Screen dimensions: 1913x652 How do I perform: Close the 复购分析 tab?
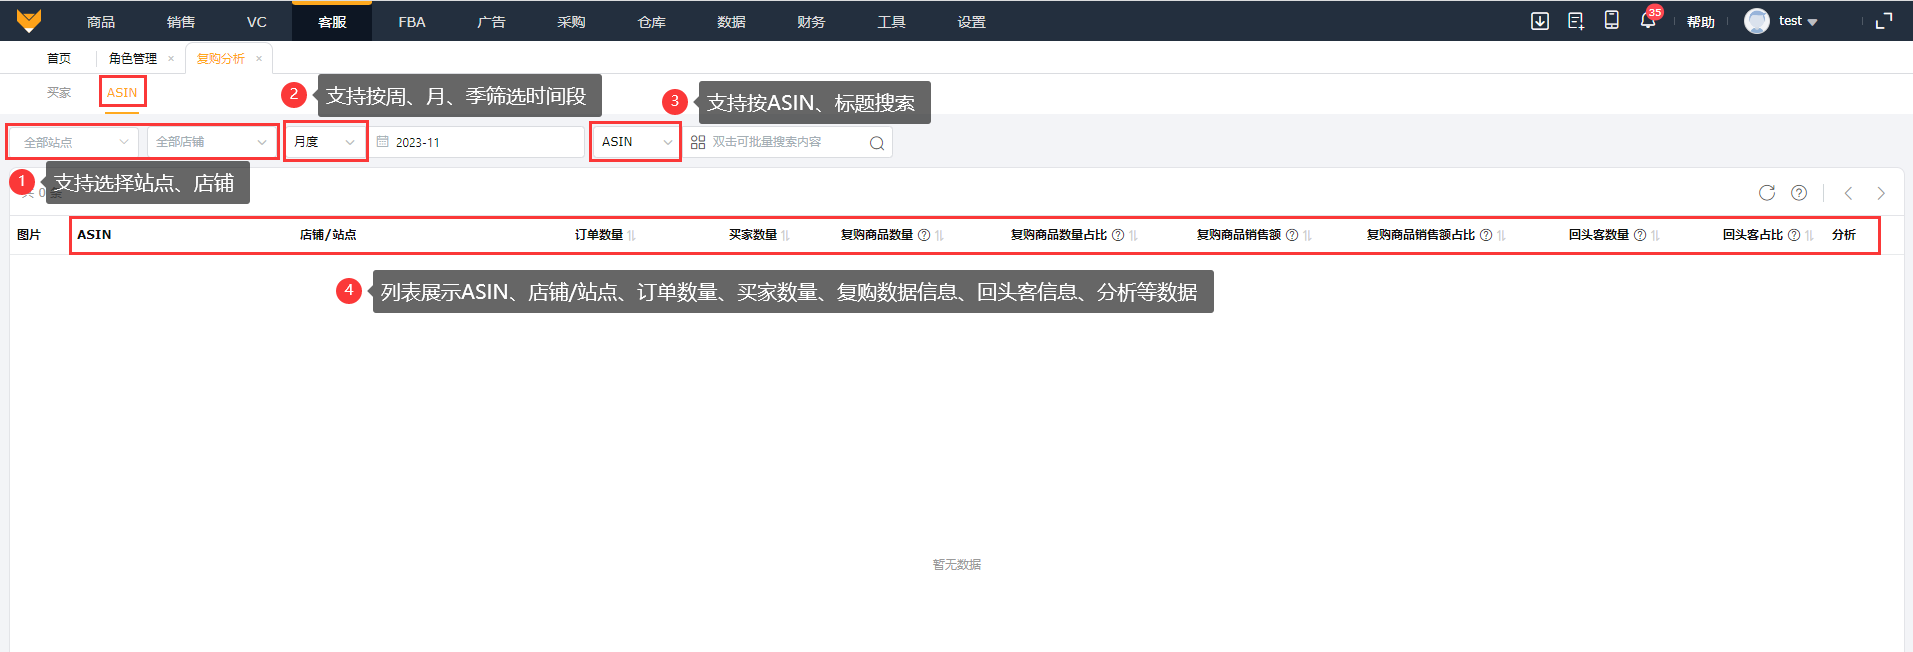coord(259,59)
